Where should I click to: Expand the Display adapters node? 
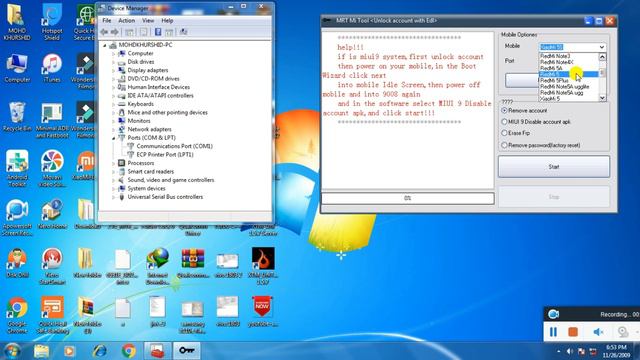click(x=114, y=70)
